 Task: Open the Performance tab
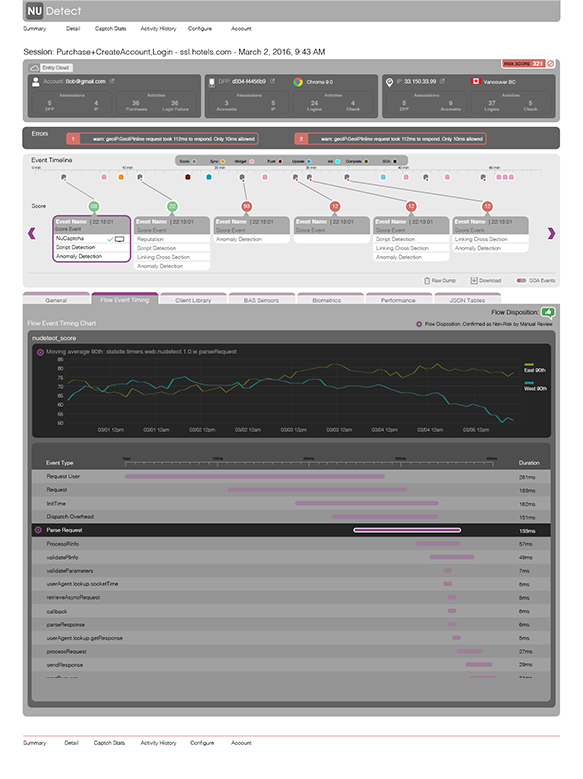398,298
